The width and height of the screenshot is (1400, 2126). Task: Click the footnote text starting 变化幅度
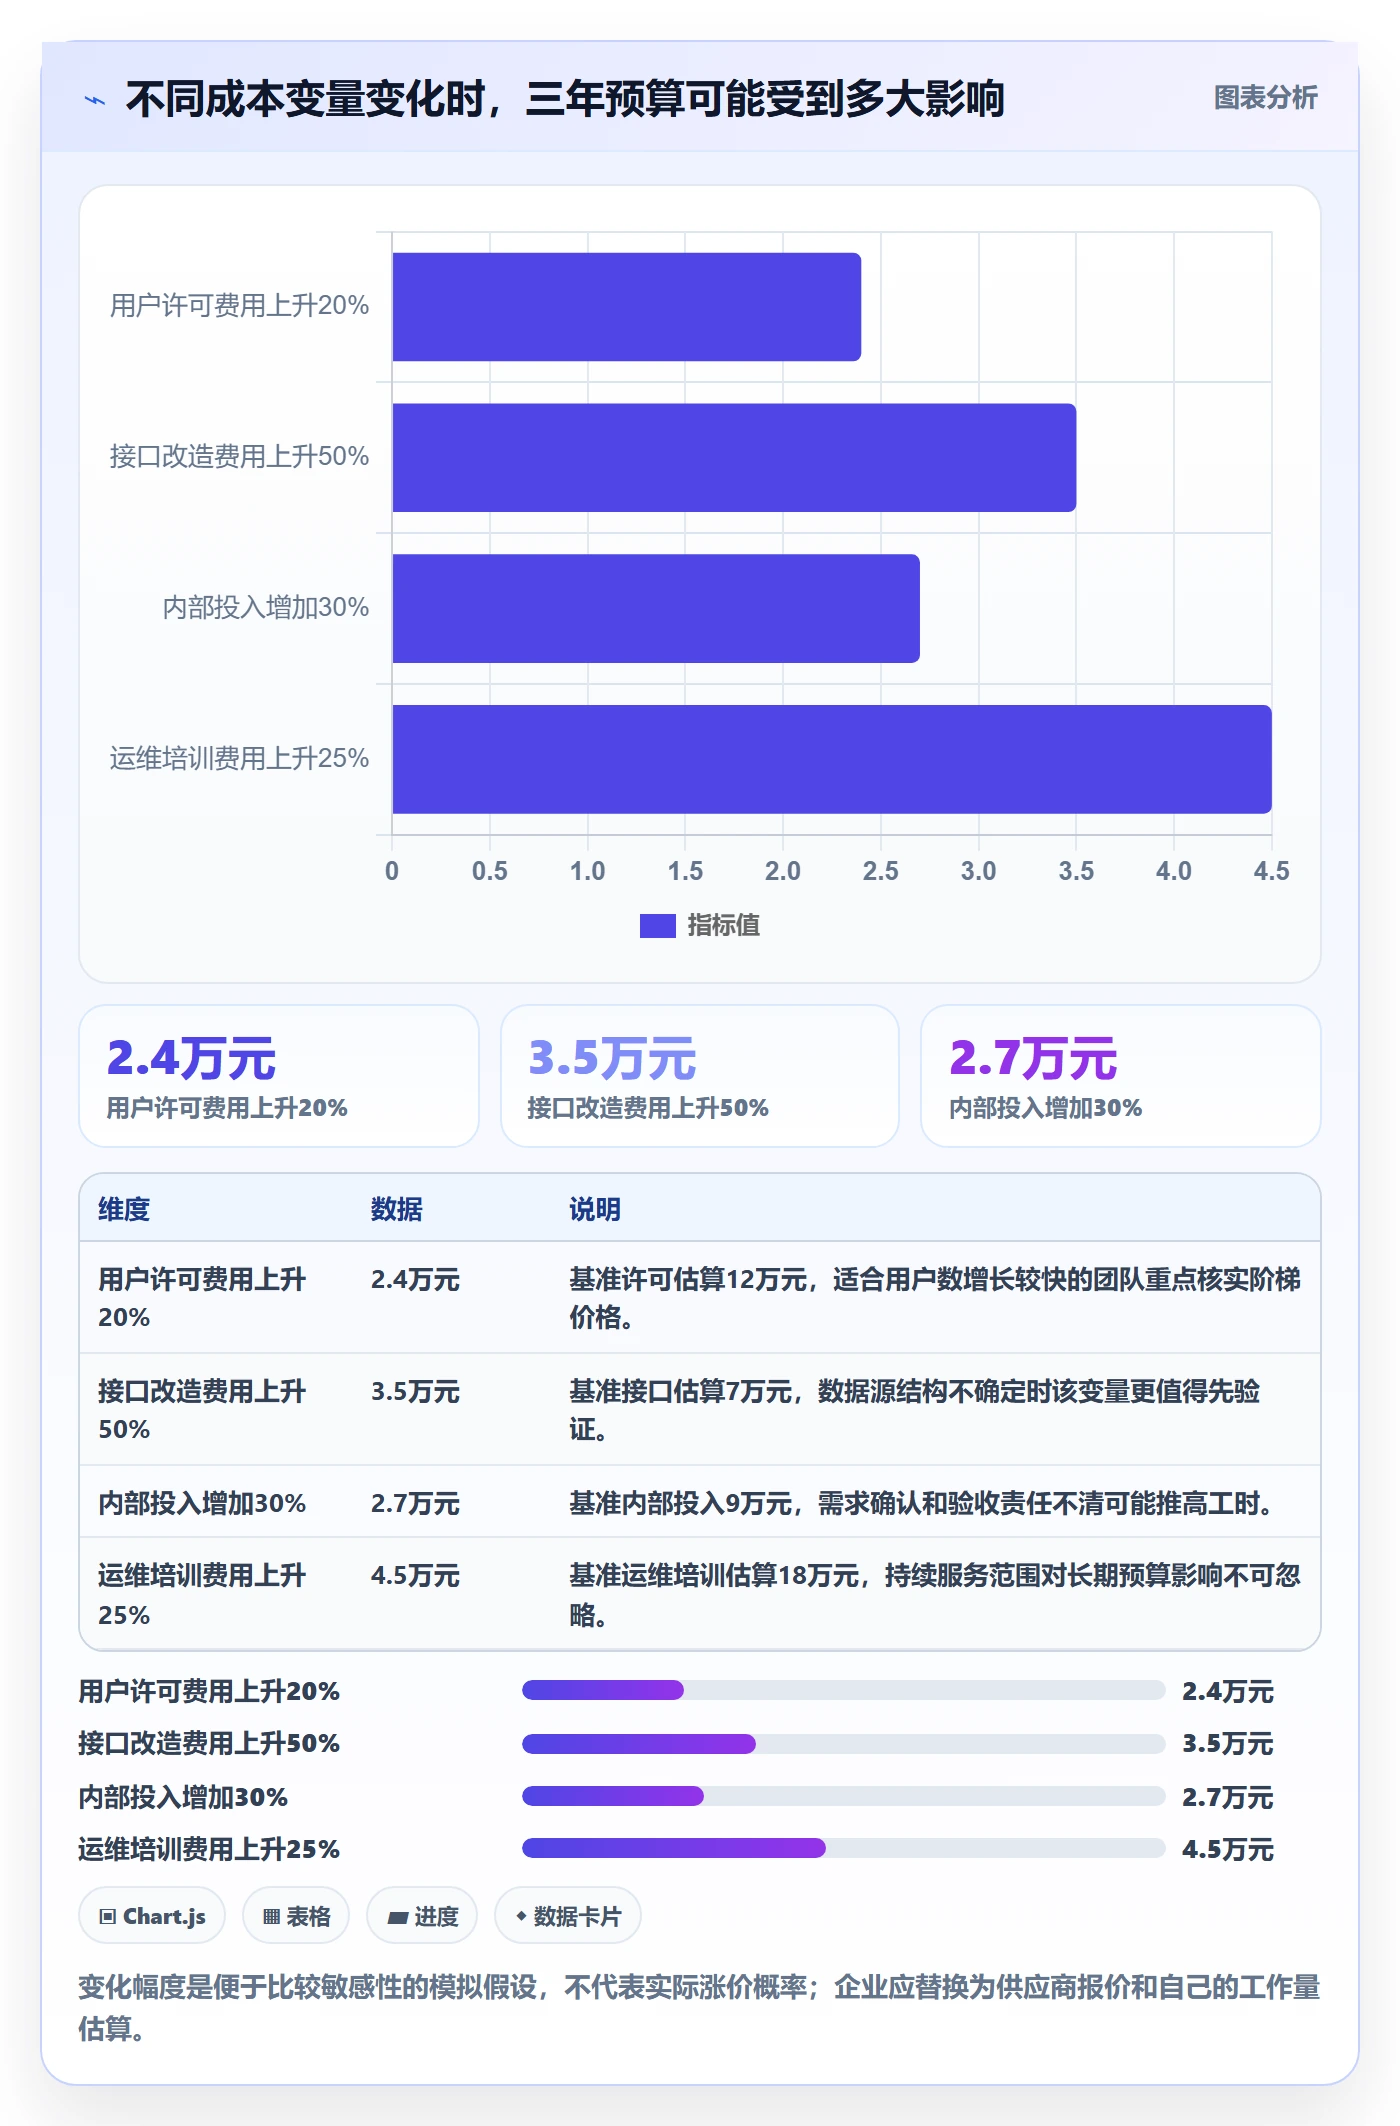click(x=699, y=2006)
